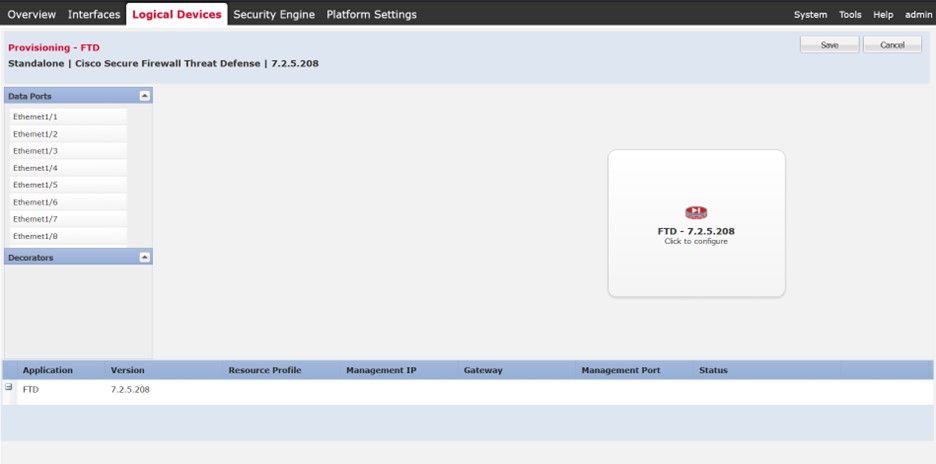
Task: Click the Version column header
Action: 127,370
